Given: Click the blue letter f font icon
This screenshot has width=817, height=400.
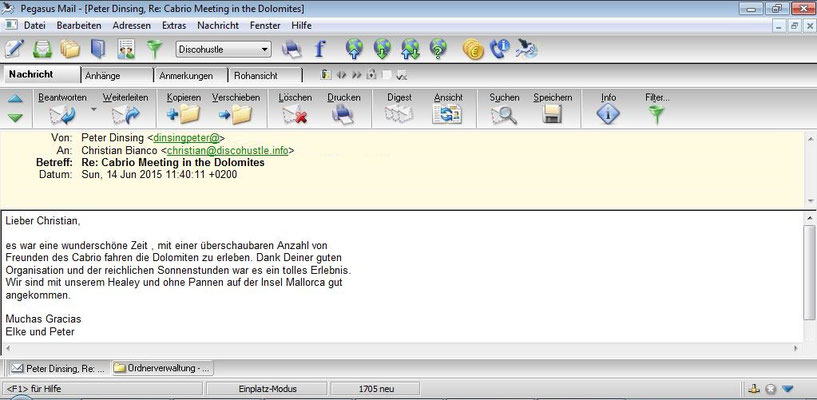Looking at the screenshot, I should click(319, 49).
